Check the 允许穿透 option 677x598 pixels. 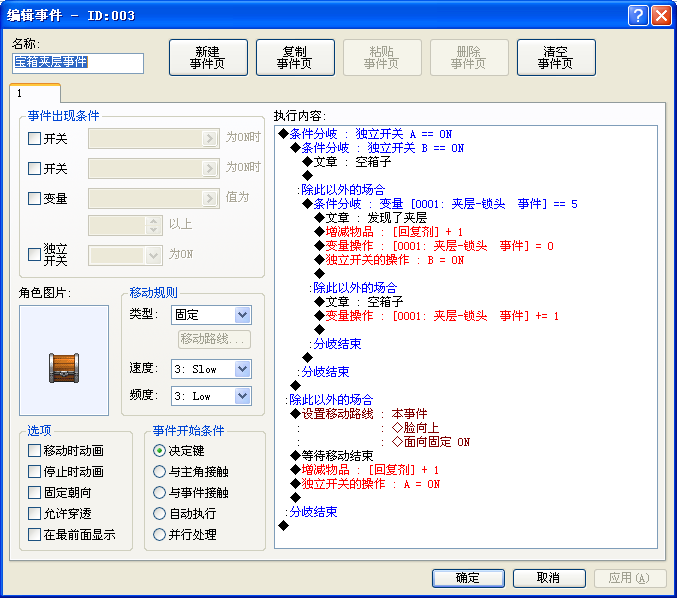[x=35, y=514]
